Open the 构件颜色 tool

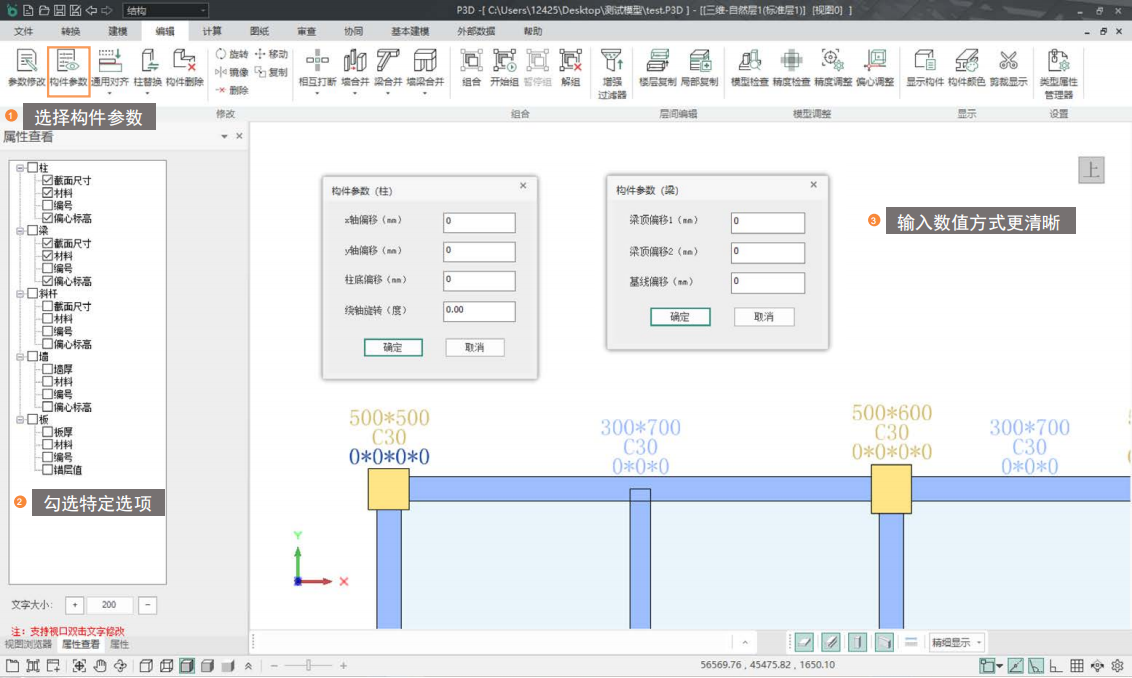coord(966,64)
